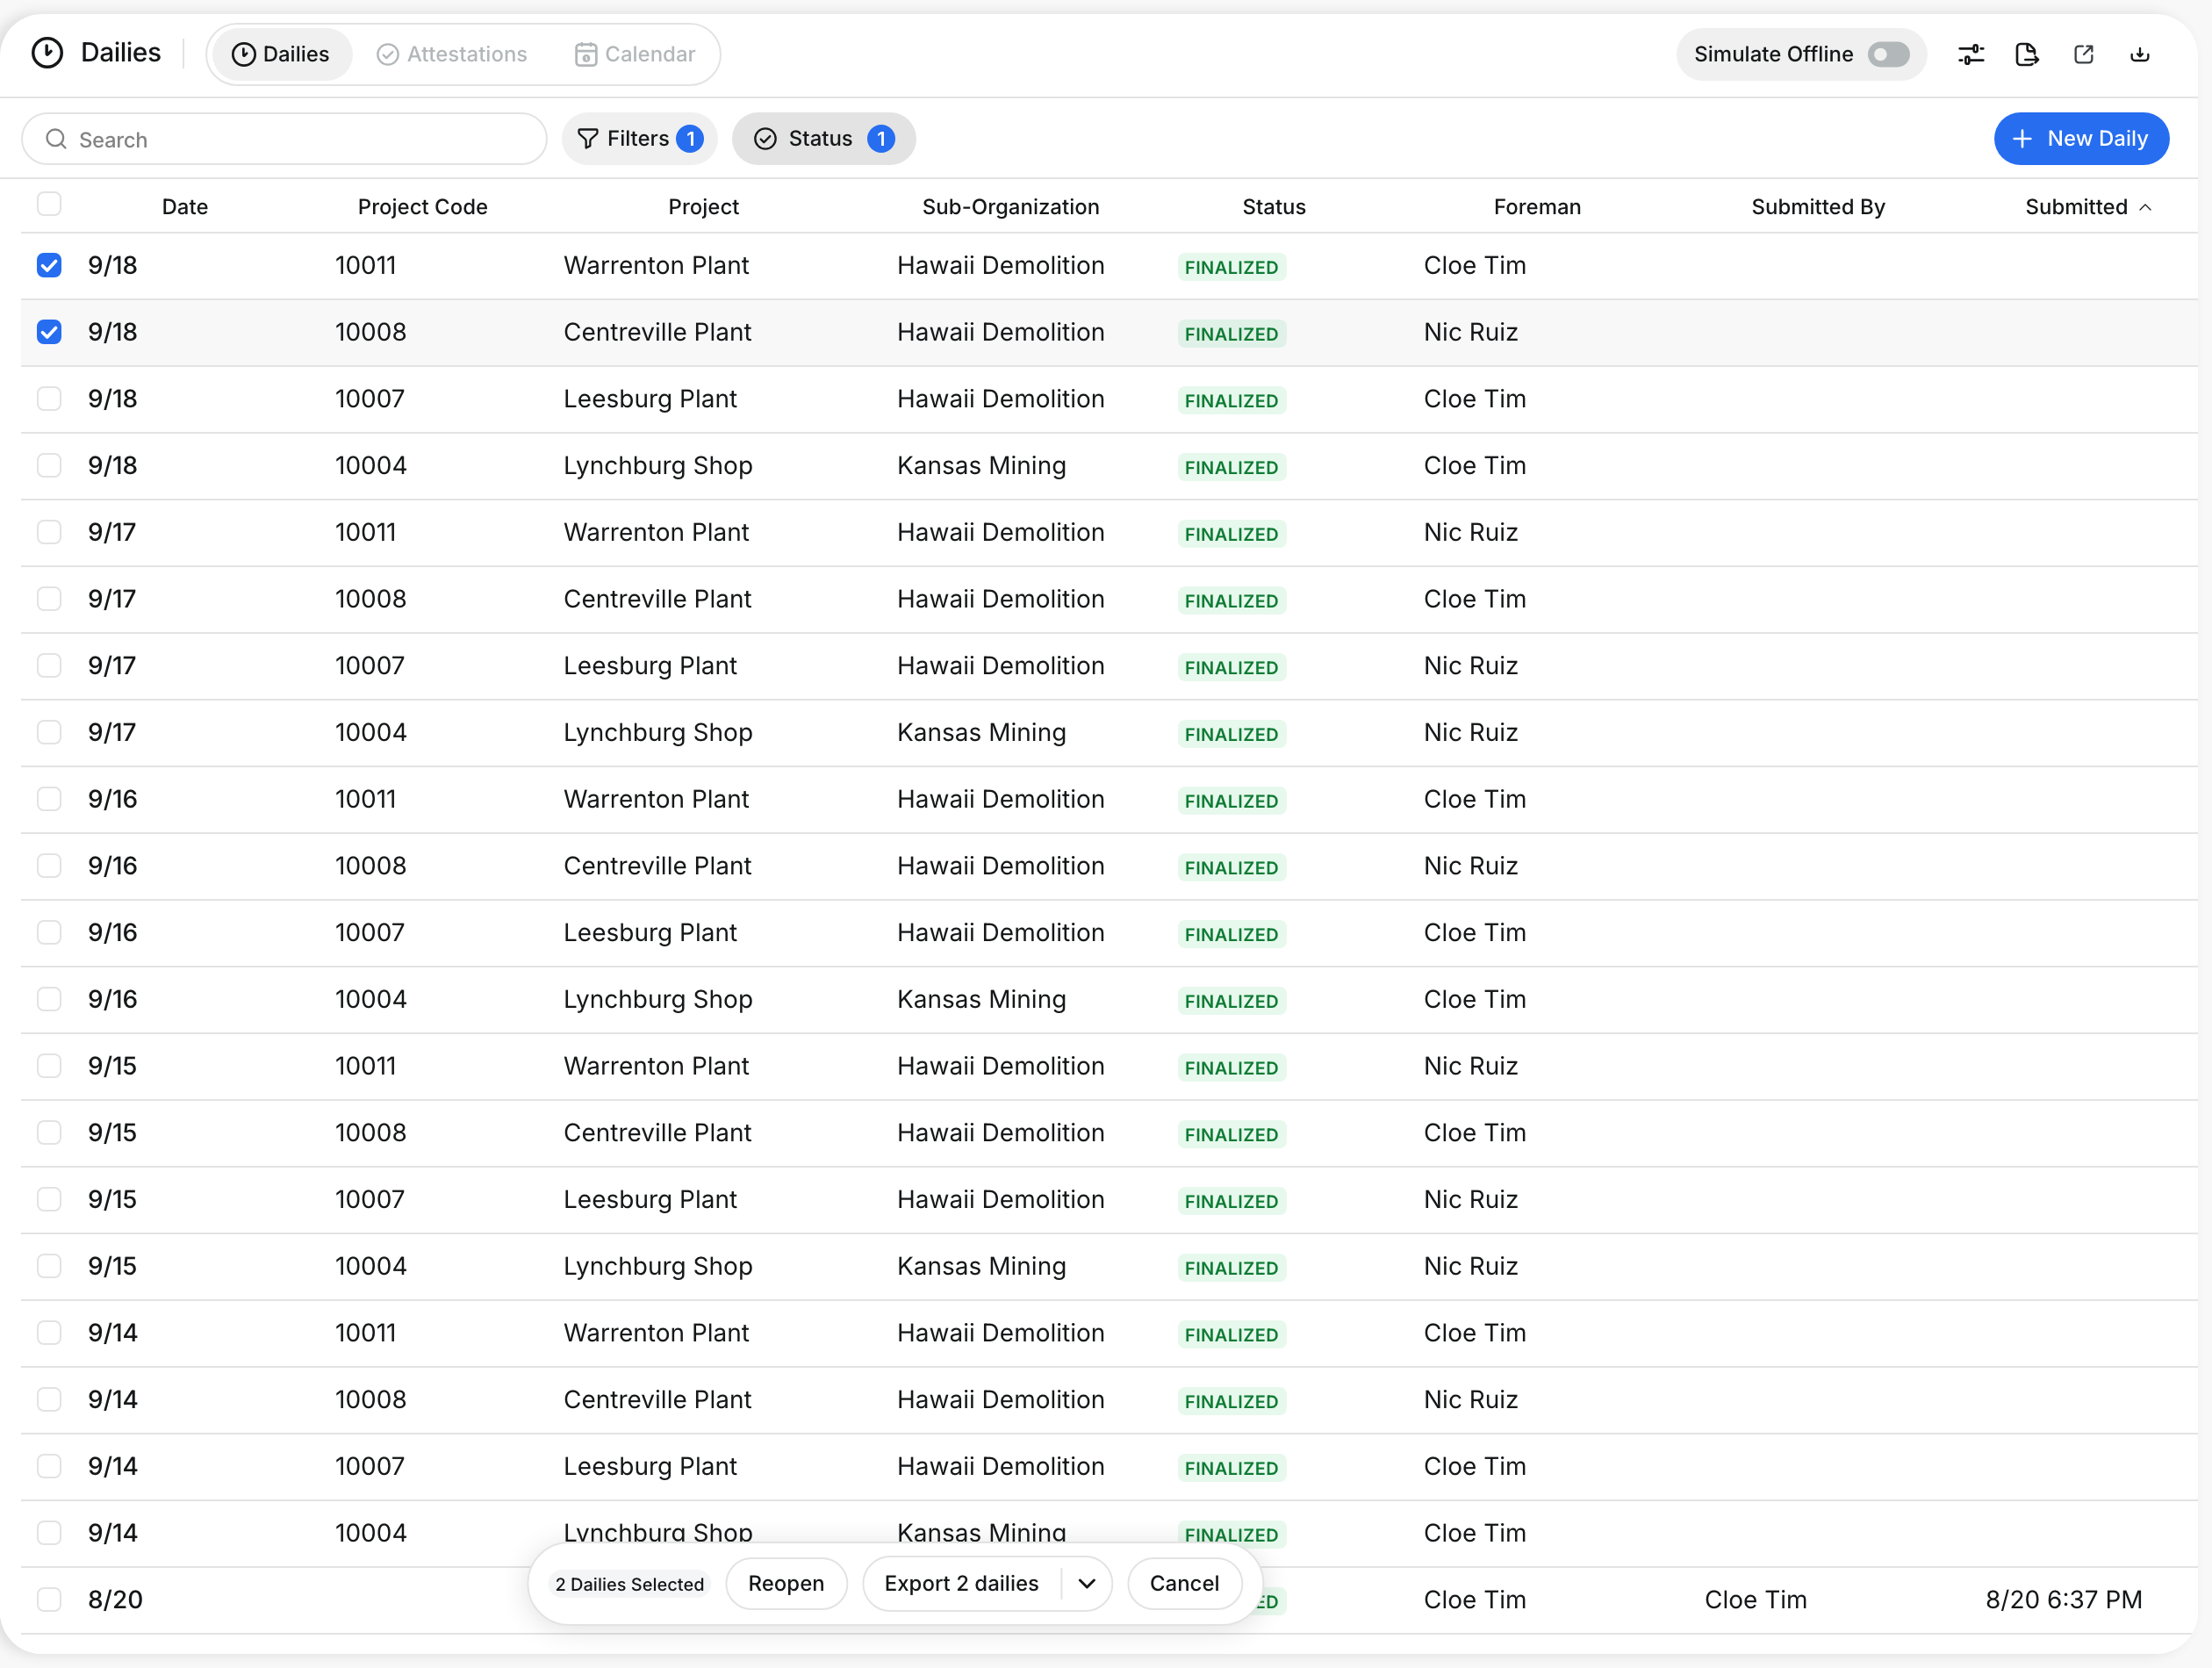Check the 8/20 row checkbox

tap(49, 1599)
